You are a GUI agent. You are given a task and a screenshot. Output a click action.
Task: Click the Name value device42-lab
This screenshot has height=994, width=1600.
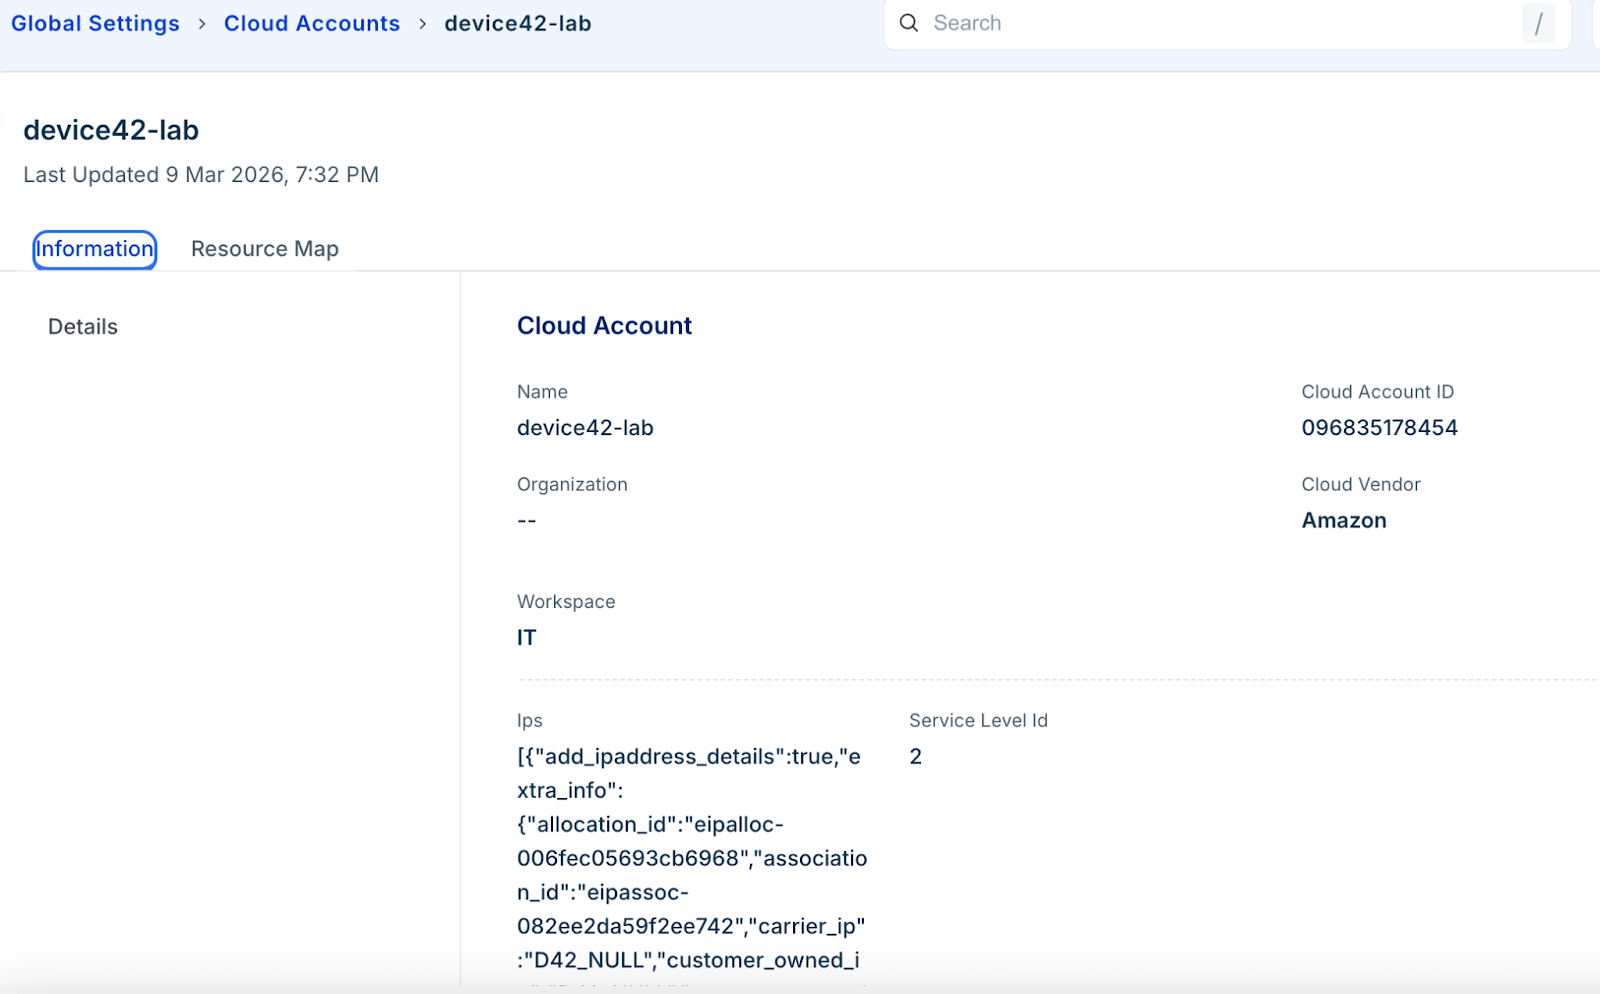pos(585,428)
